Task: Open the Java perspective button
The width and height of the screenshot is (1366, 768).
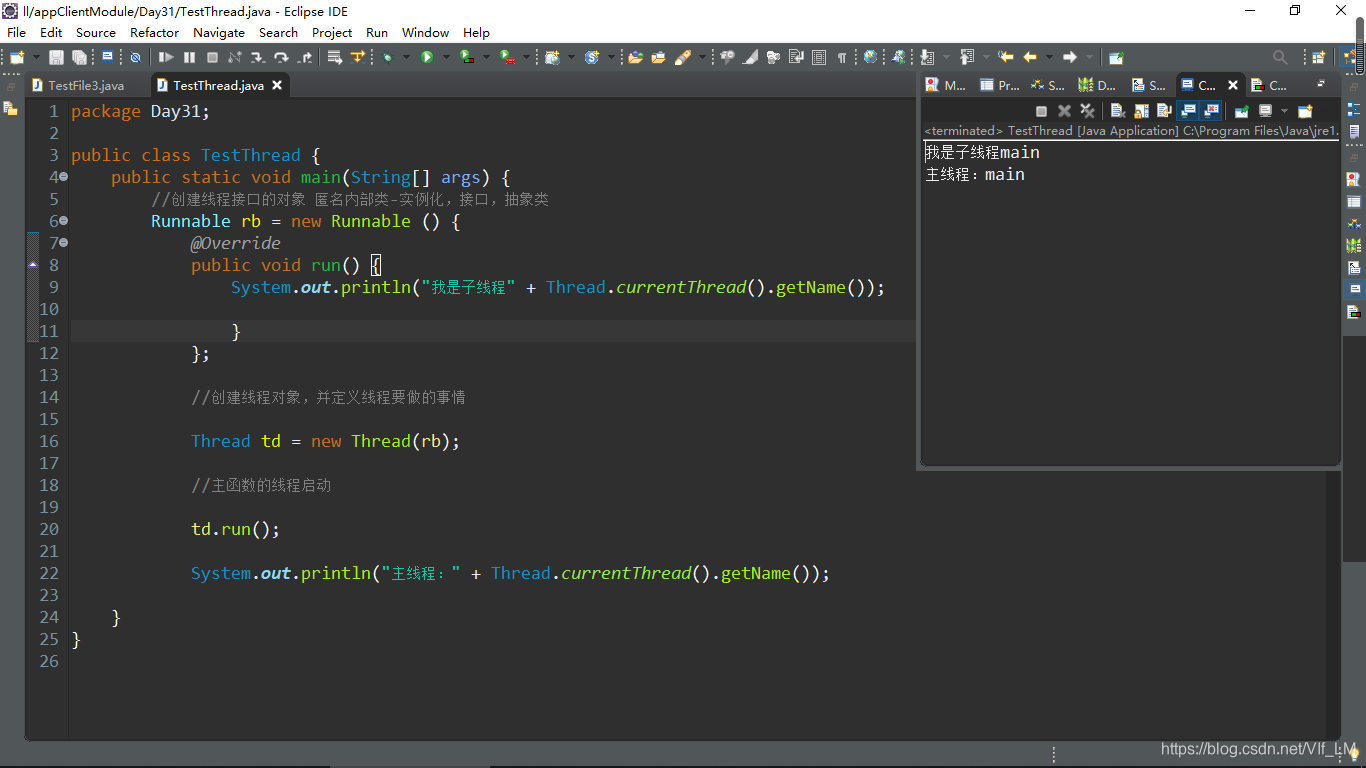Action: [x=1350, y=57]
